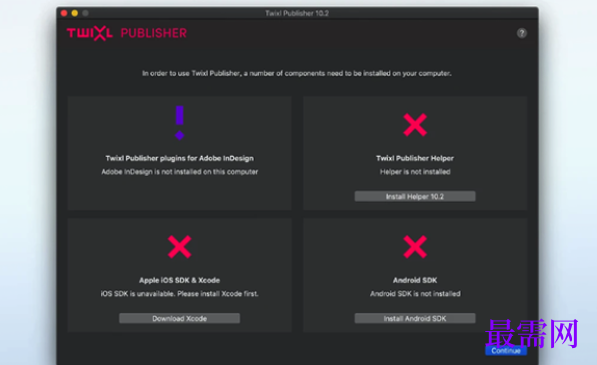597x365 pixels.
Task: Open the help question mark icon
Action: [522, 33]
